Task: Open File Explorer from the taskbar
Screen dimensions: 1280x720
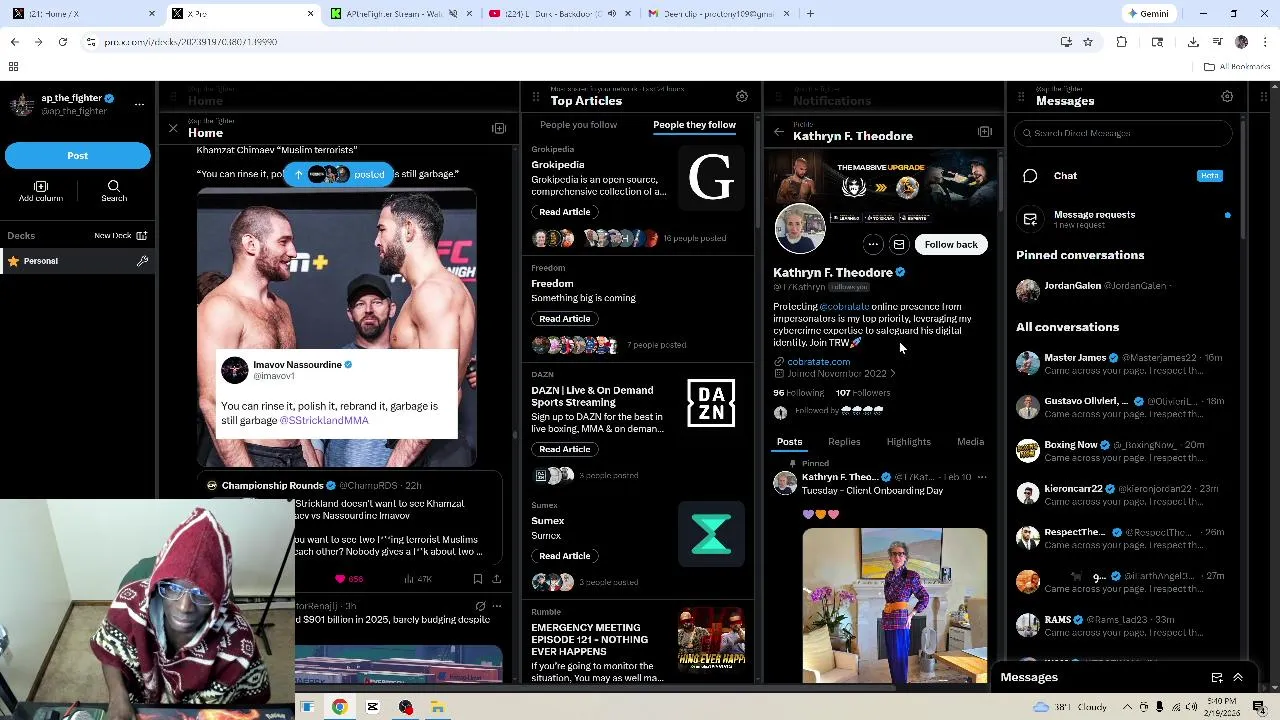Action: pos(437,707)
